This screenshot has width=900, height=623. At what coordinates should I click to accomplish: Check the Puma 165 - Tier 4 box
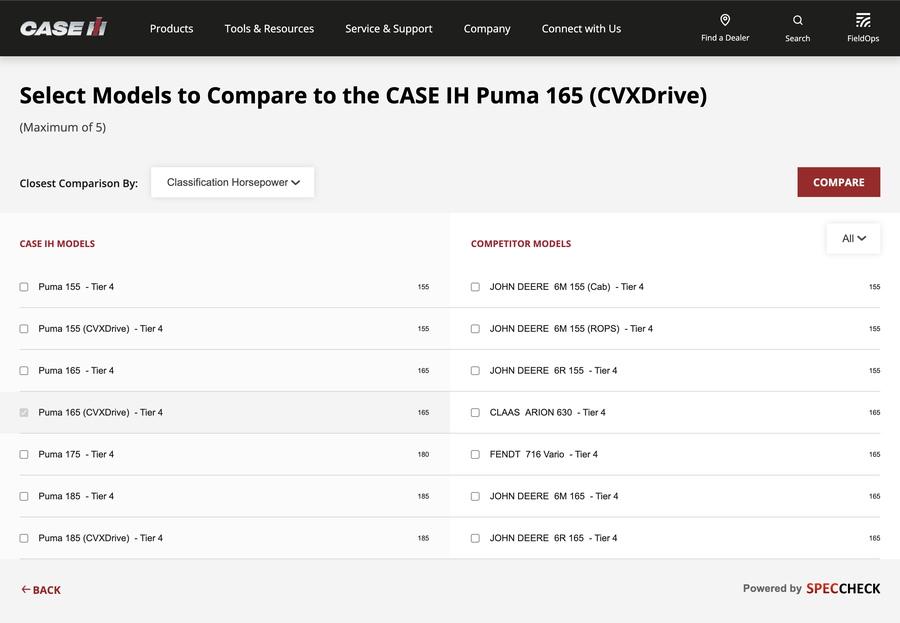[x=24, y=370]
